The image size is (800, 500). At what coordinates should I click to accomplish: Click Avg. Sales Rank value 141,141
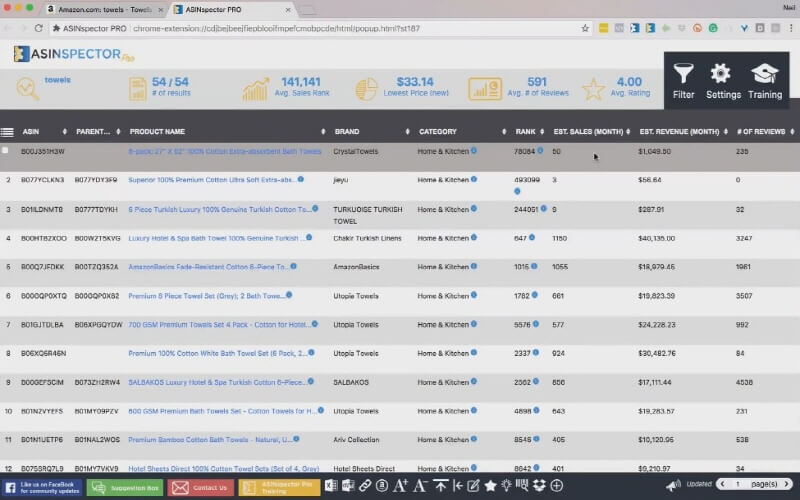301,82
